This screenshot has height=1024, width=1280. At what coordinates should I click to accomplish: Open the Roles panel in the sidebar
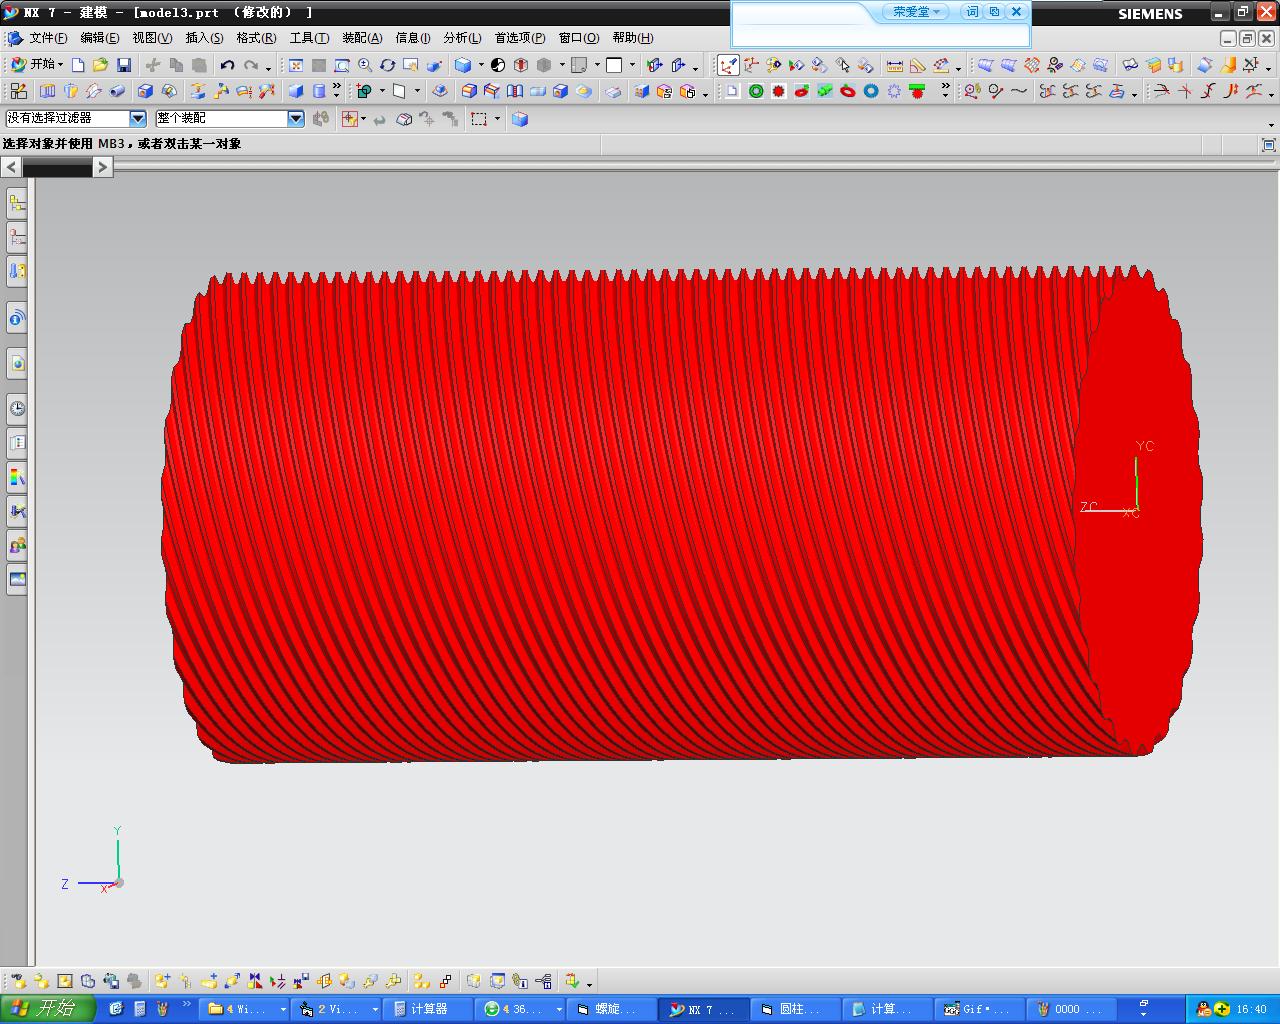click(x=17, y=545)
